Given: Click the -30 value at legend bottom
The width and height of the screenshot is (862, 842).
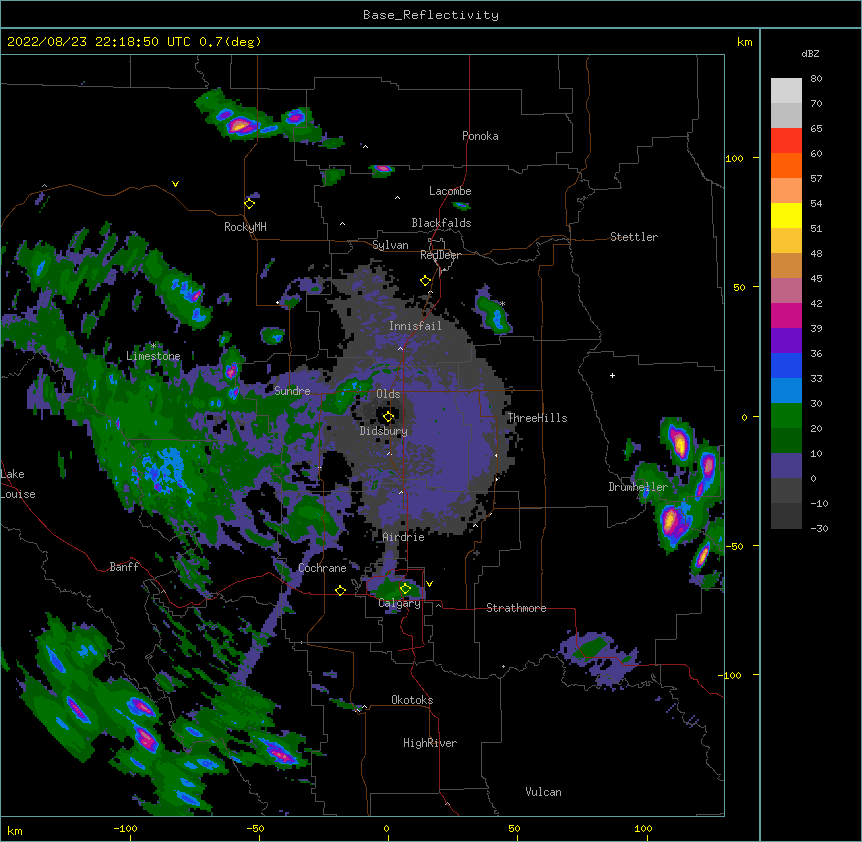Looking at the screenshot, I should click(819, 528).
